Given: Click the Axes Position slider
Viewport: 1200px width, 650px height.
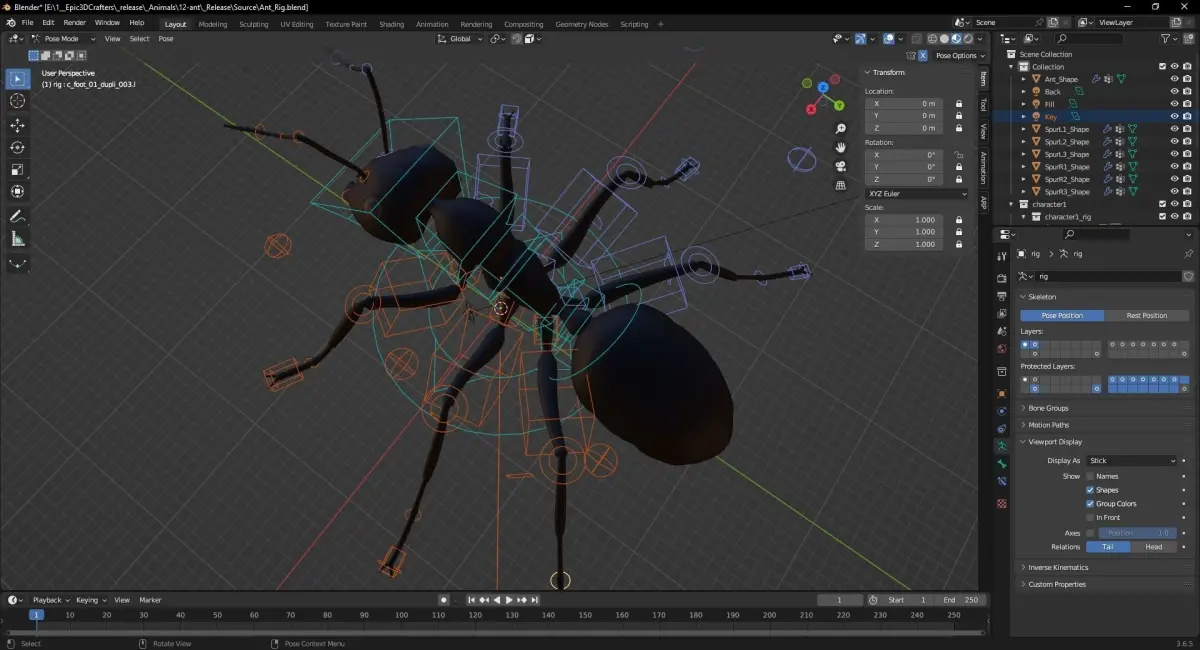Looking at the screenshot, I should tap(1138, 533).
